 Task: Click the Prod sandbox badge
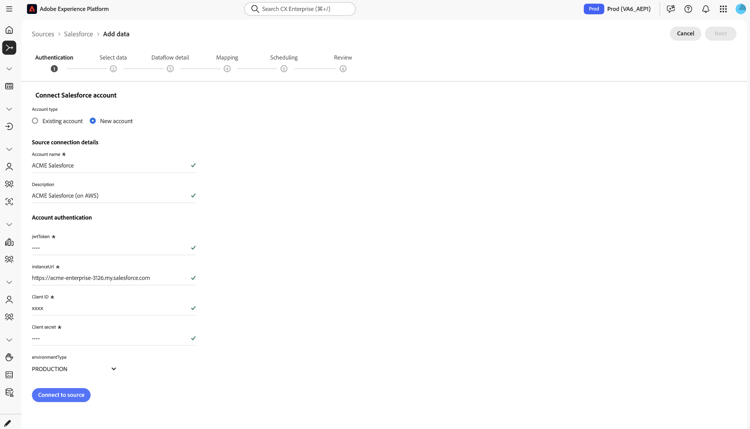(594, 9)
